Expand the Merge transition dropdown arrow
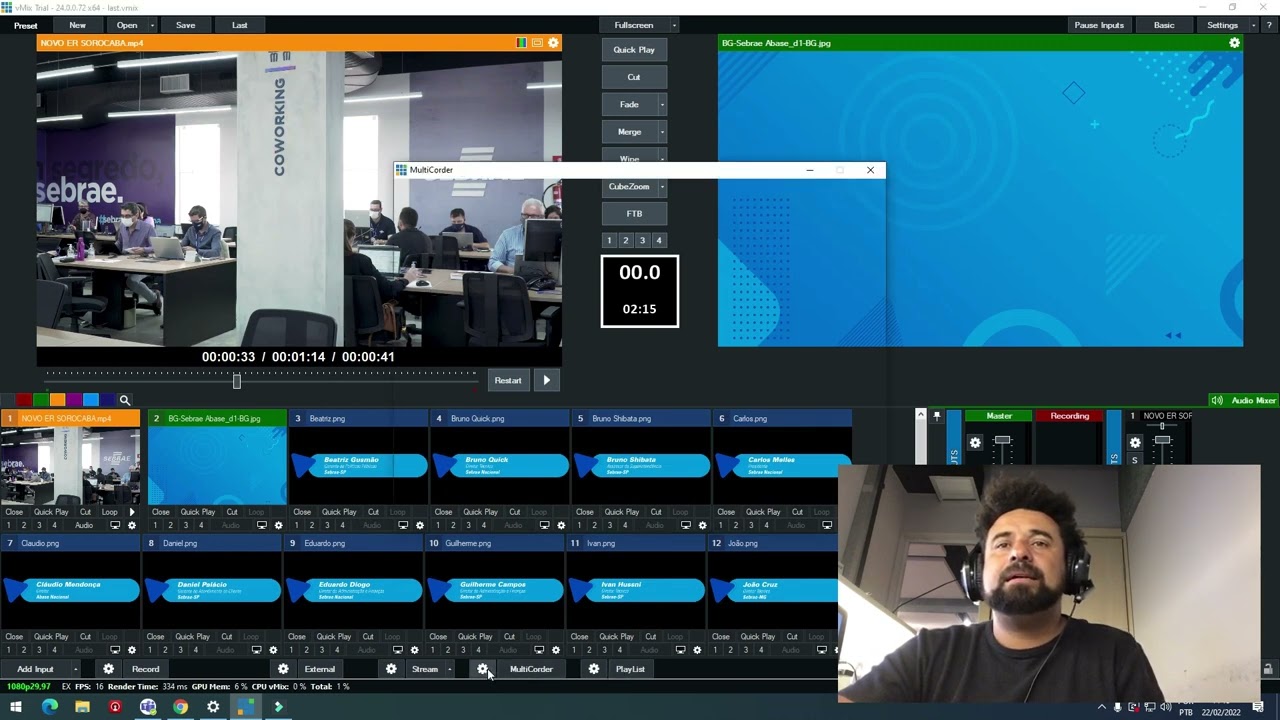Viewport: 1280px width, 720px height. coord(662,132)
